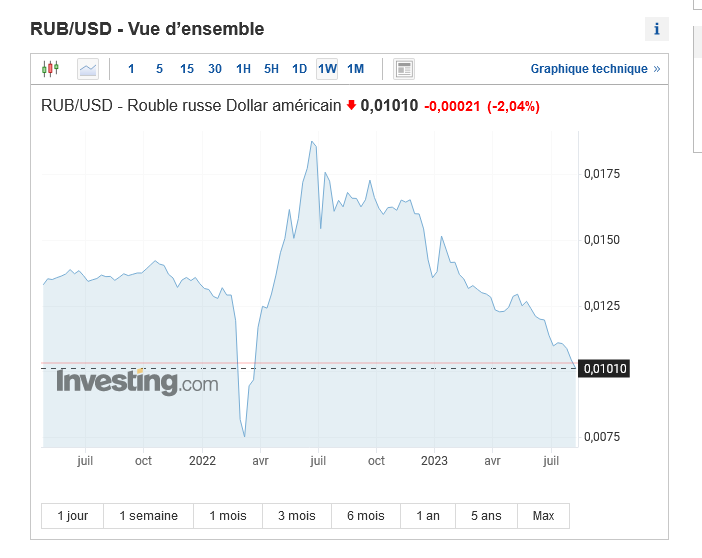Select the 1-minute interval

[x=131, y=69]
